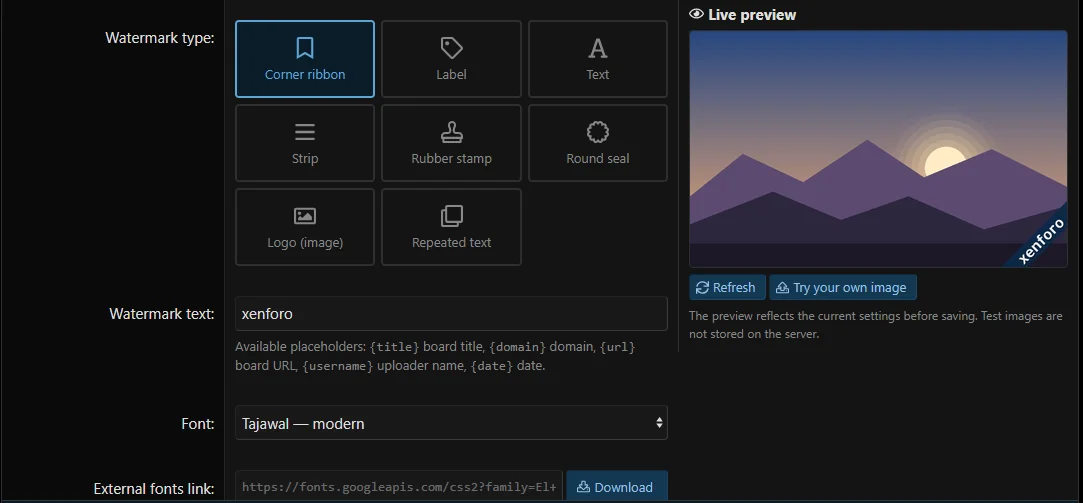Refresh the live preview
1083x503 pixels.
pos(727,287)
